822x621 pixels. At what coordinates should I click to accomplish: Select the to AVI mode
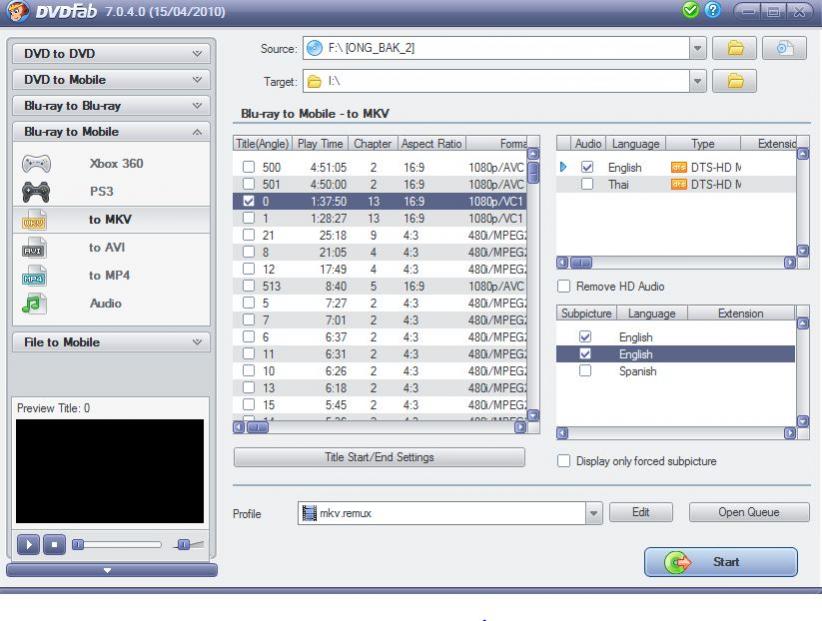pyautogui.click(x=112, y=247)
